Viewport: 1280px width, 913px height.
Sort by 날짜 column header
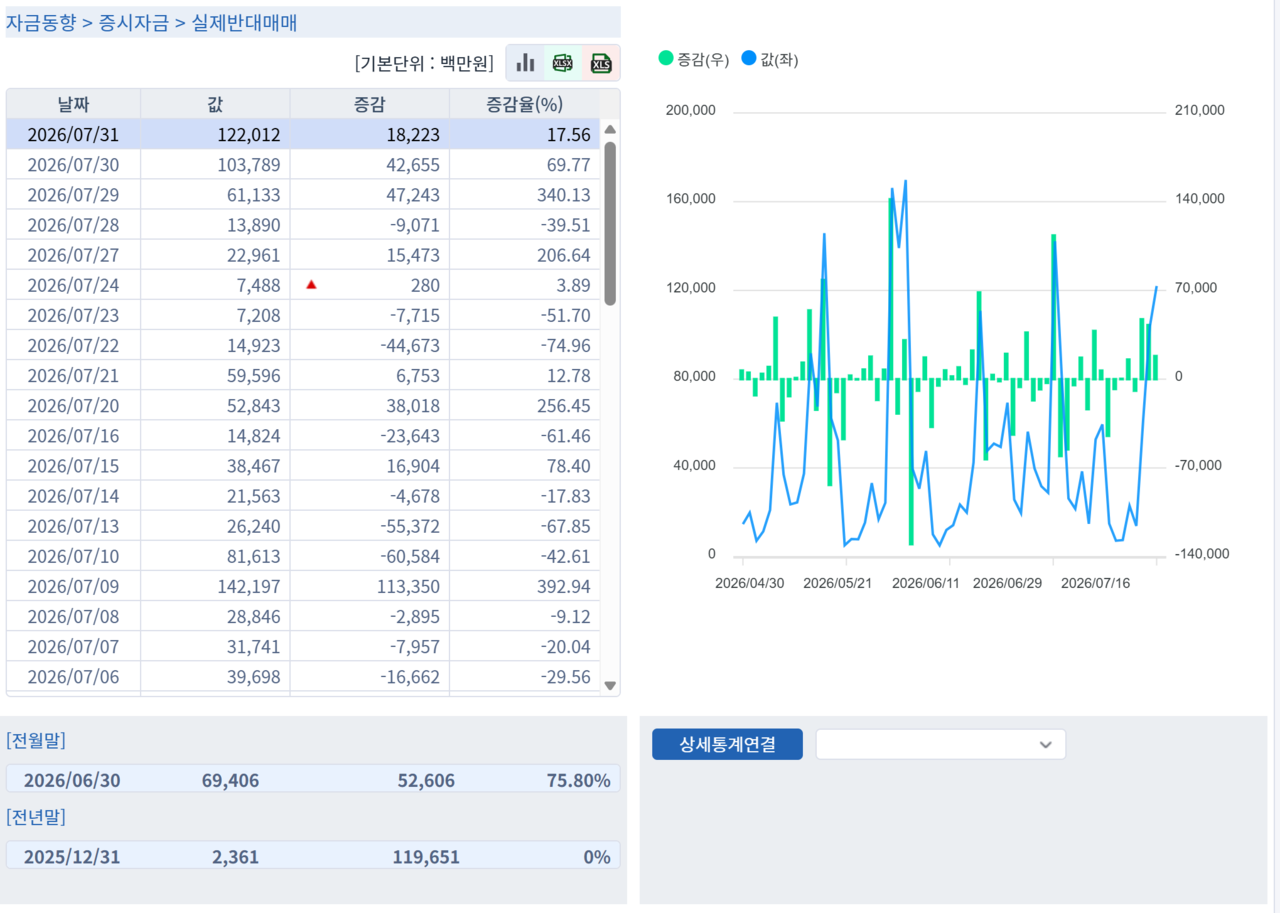tap(73, 103)
